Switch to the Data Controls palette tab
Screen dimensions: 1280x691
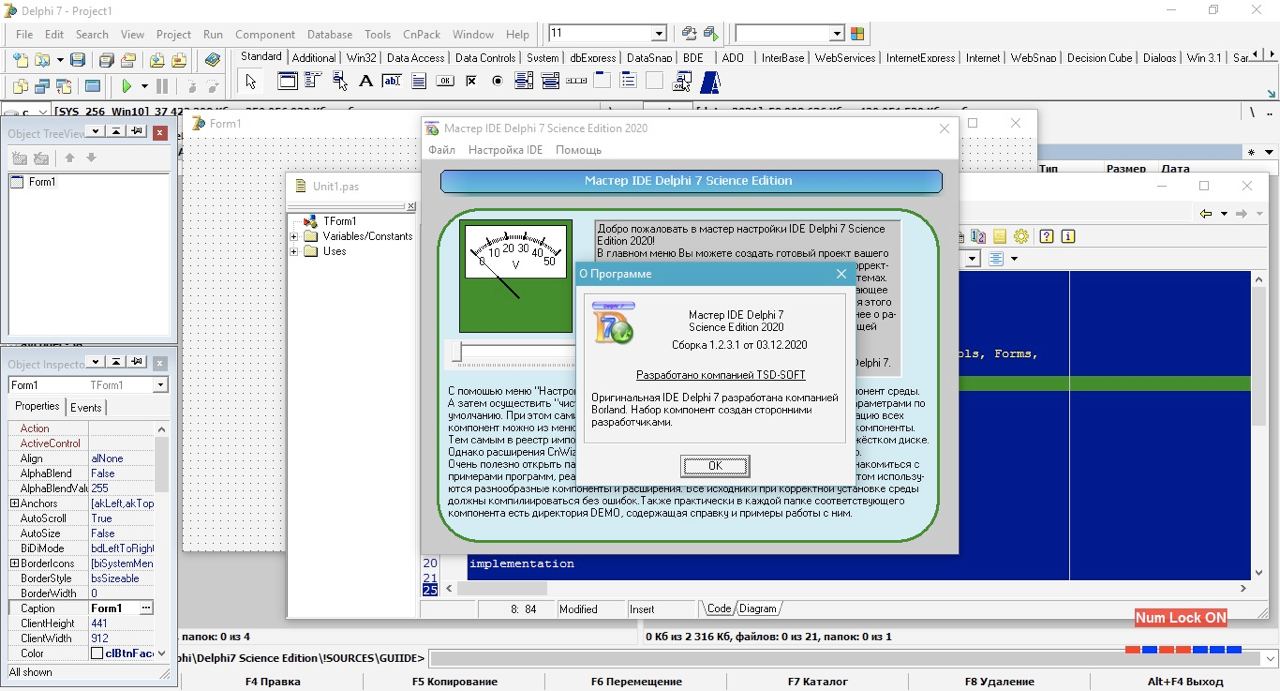[485, 58]
